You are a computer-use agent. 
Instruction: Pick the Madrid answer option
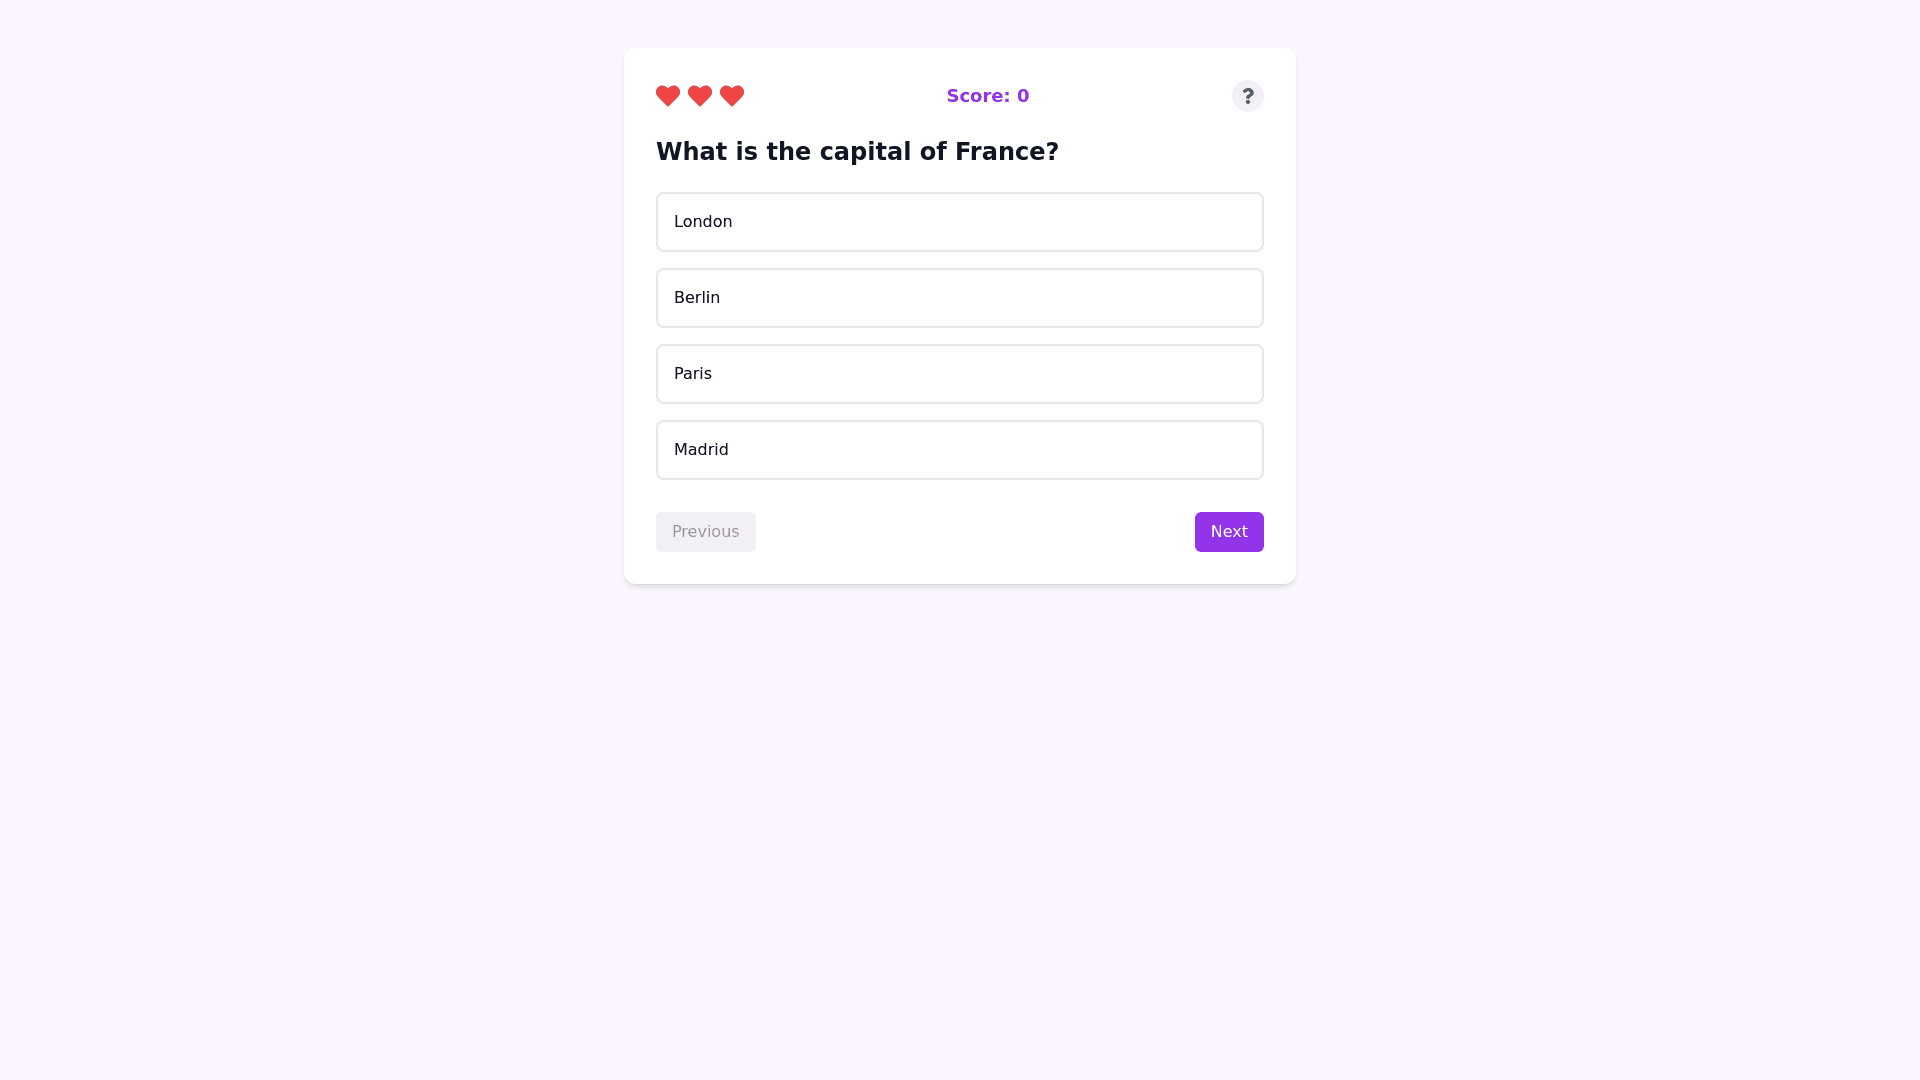click(959, 450)
